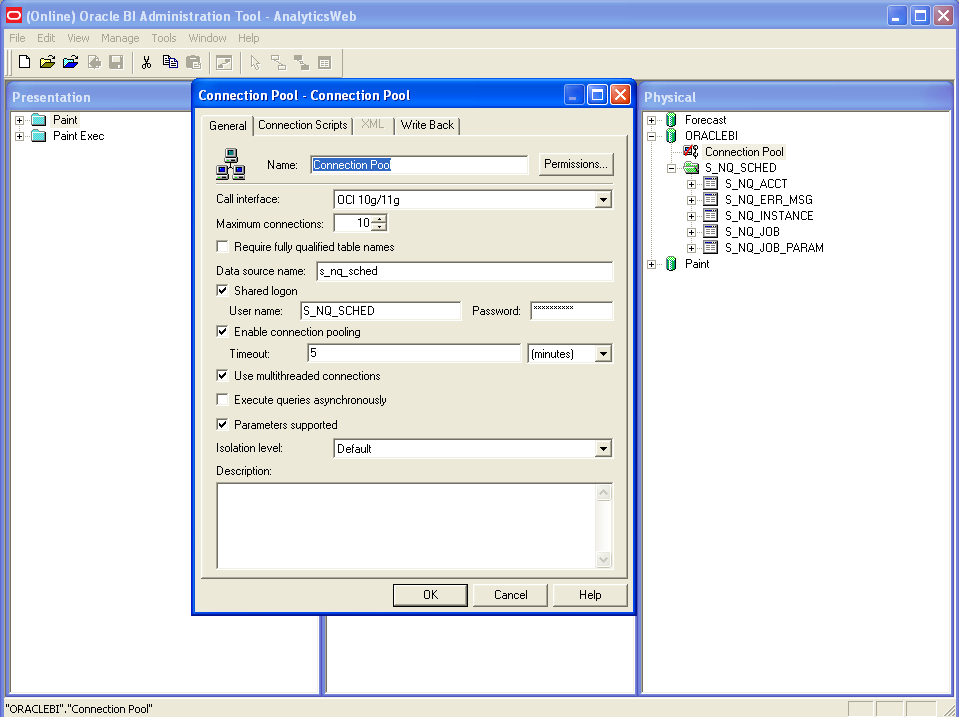The image size is (959, 717).
Task: Click the Permissions... button
Action: [x=576, y=164]
